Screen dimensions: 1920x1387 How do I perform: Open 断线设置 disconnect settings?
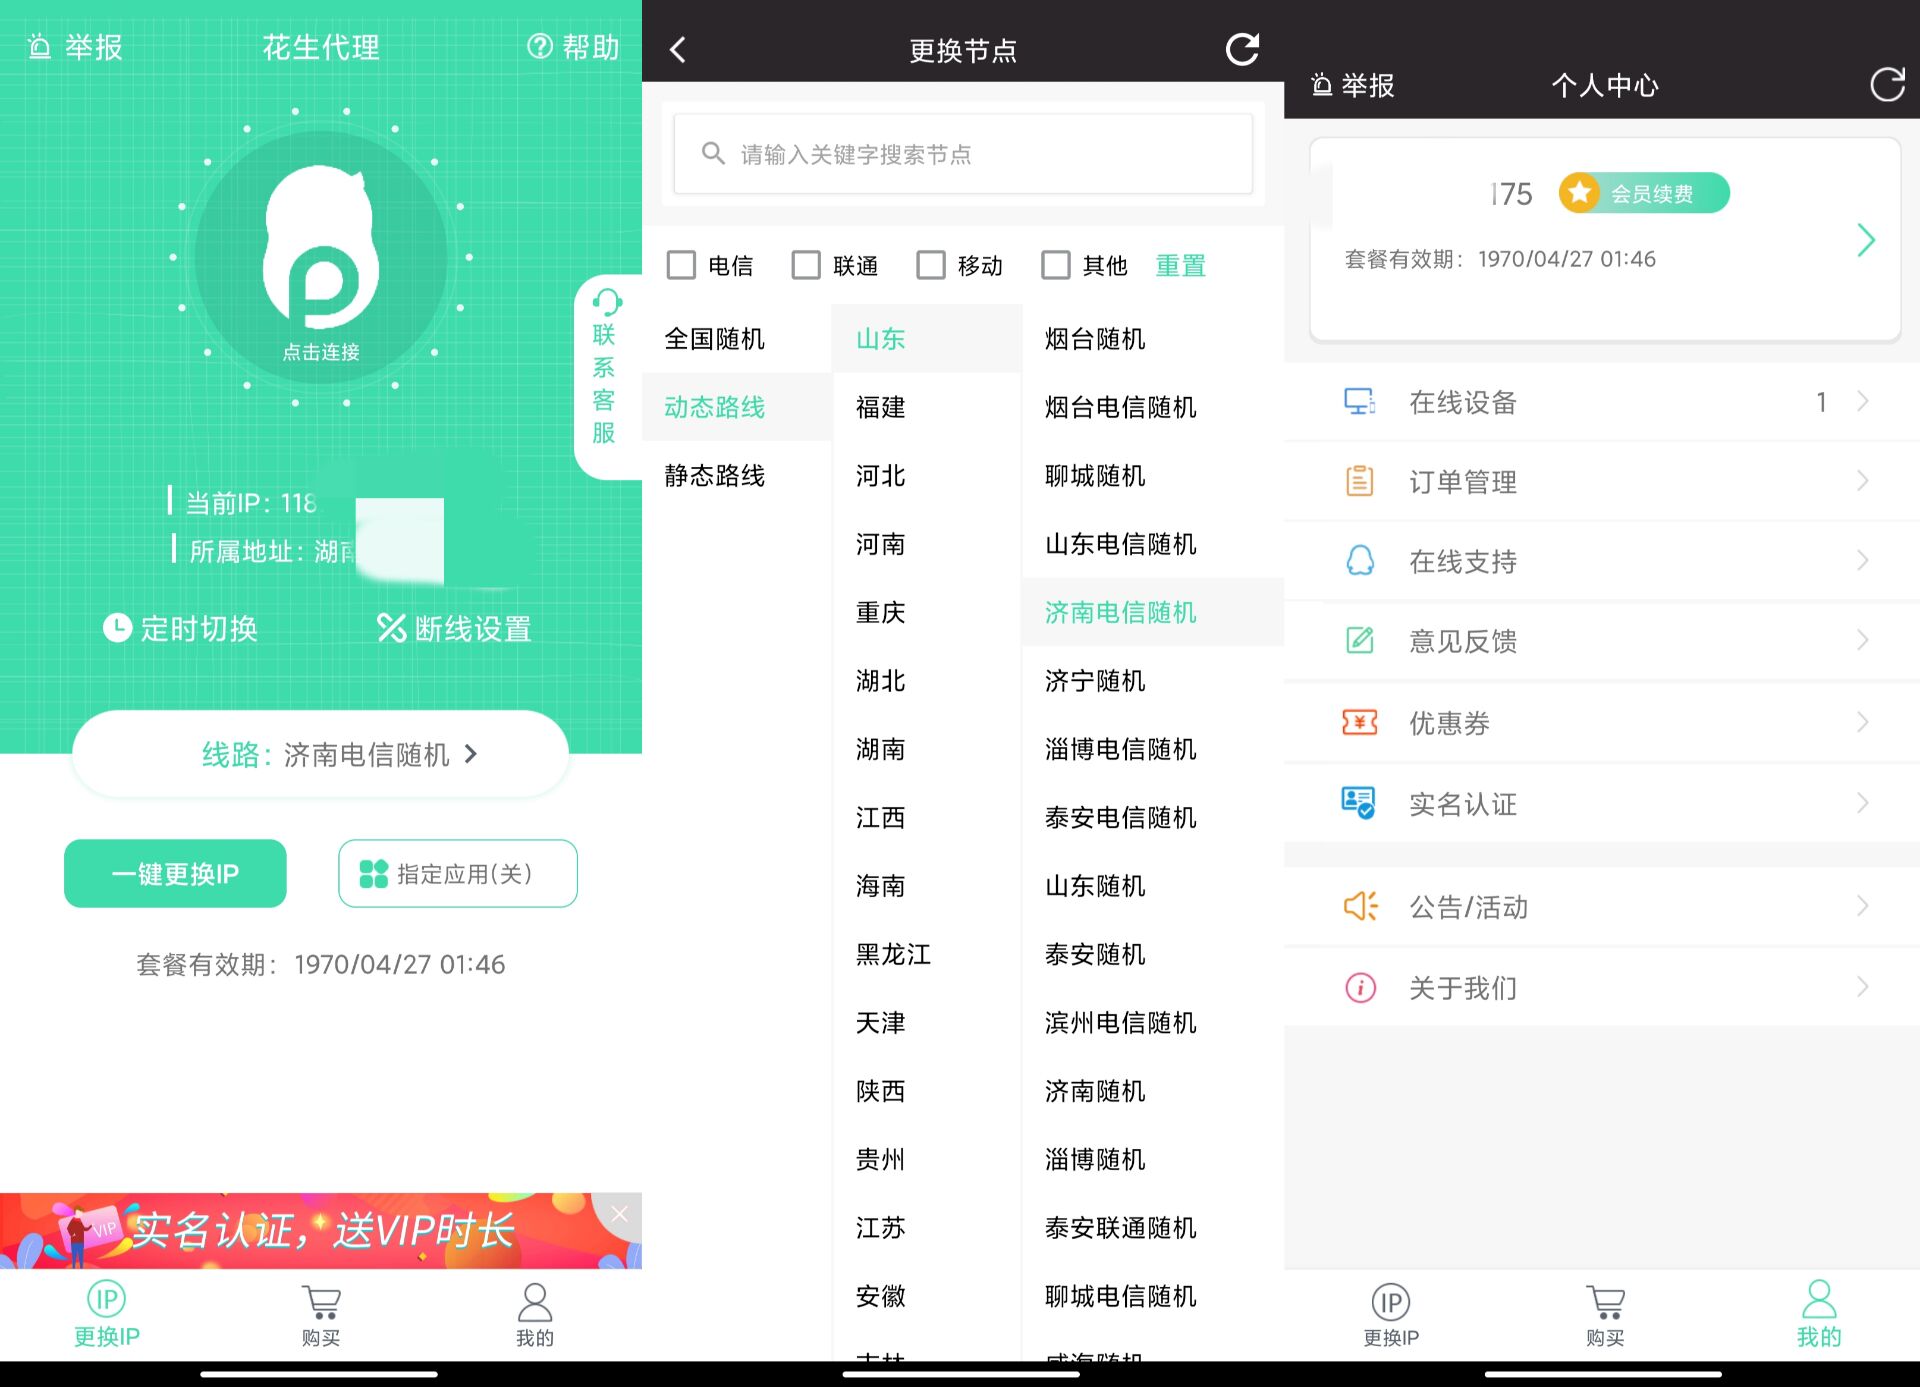pos(455,628)
